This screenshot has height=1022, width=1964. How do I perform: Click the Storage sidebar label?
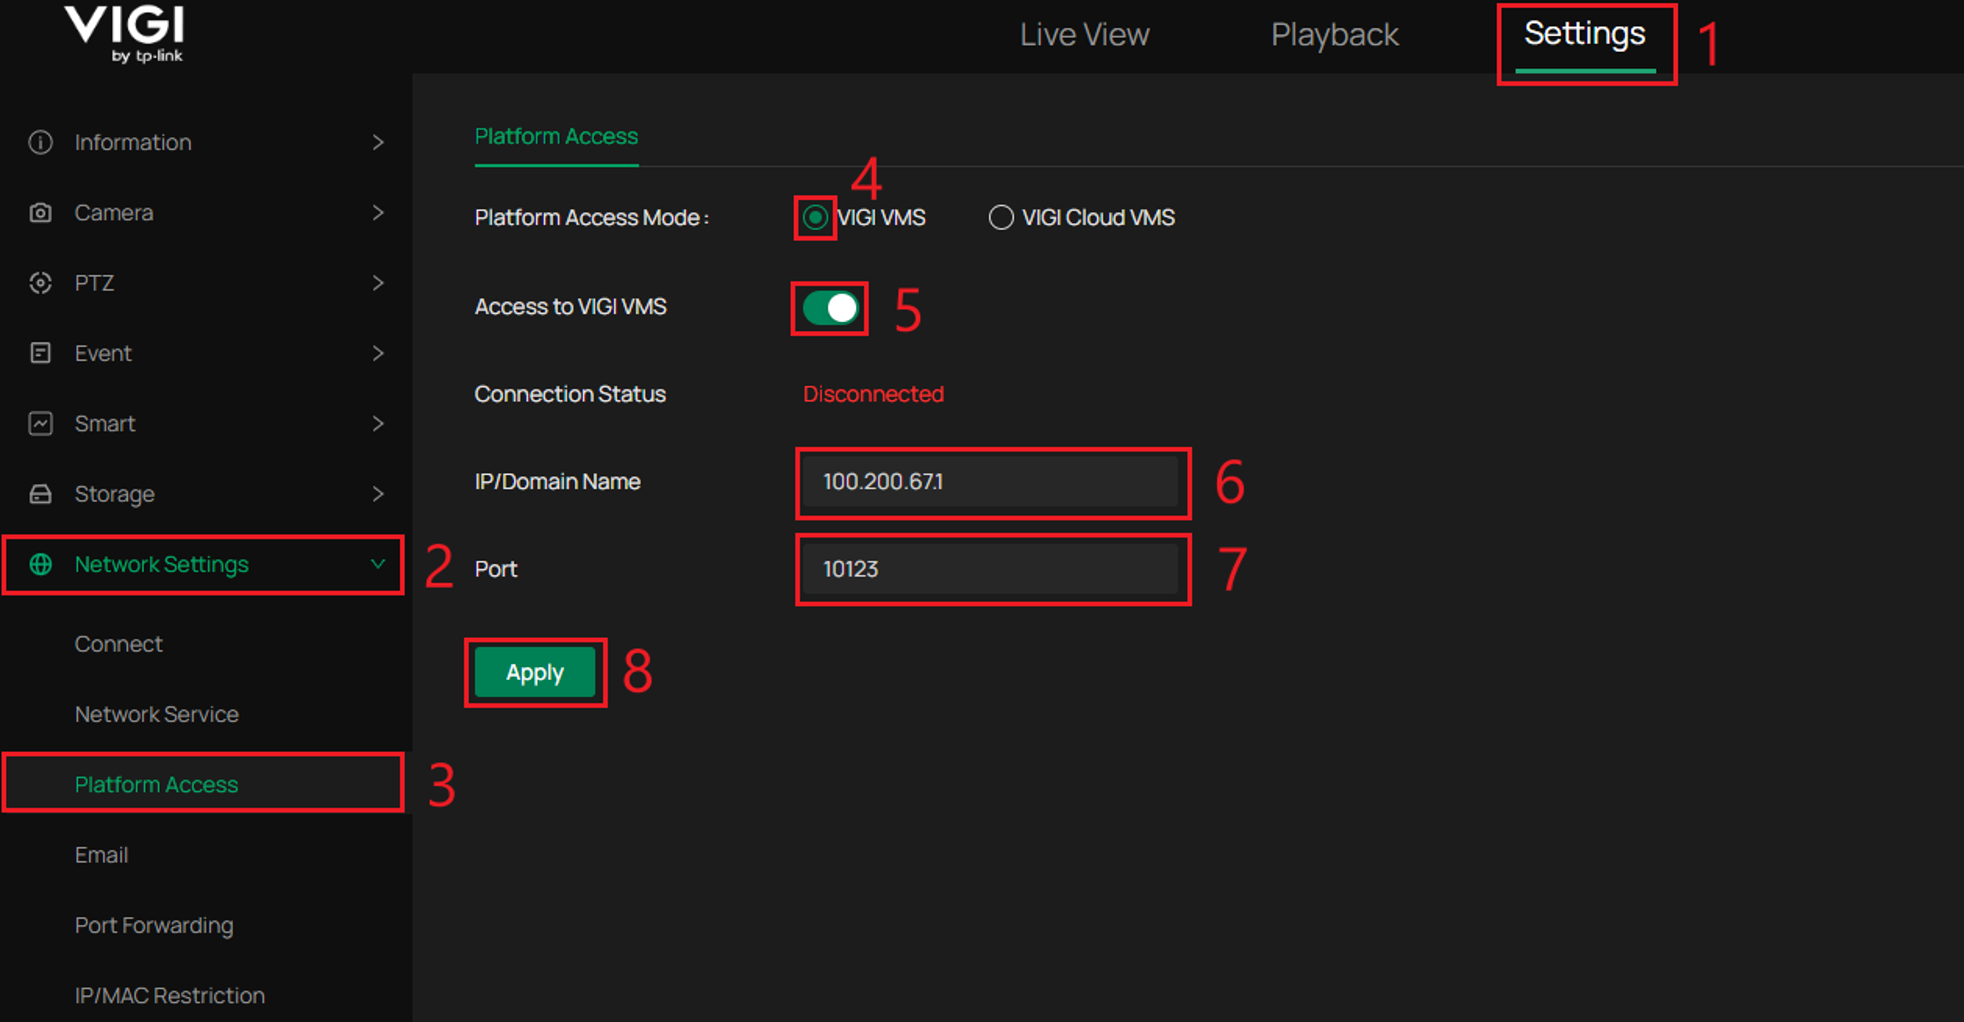[x=114, y=494]
